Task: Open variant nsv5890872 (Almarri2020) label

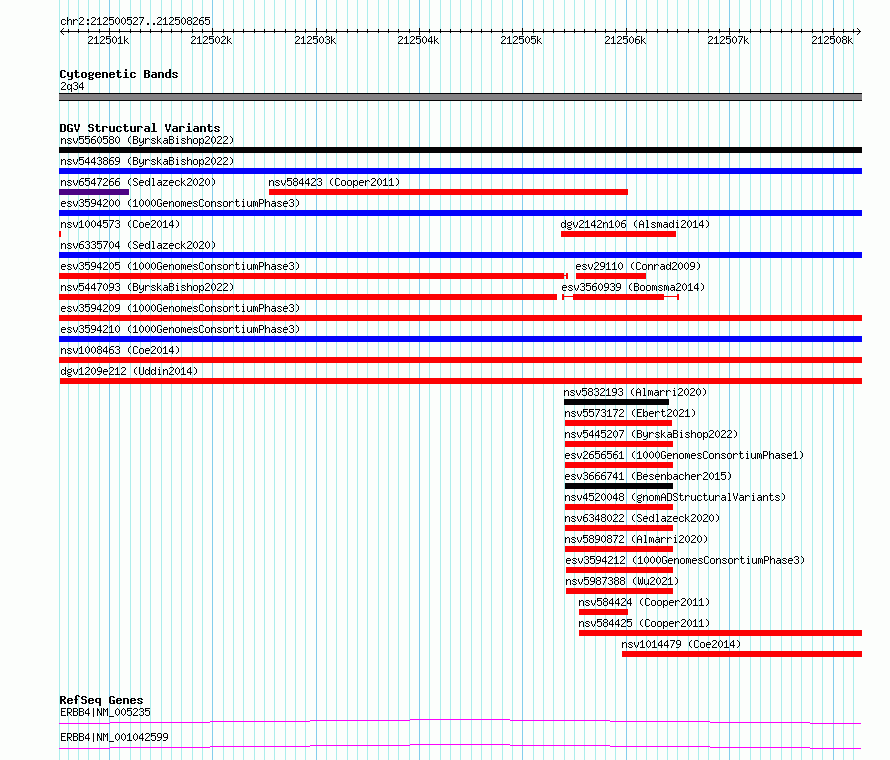Action: pos(636,539)
